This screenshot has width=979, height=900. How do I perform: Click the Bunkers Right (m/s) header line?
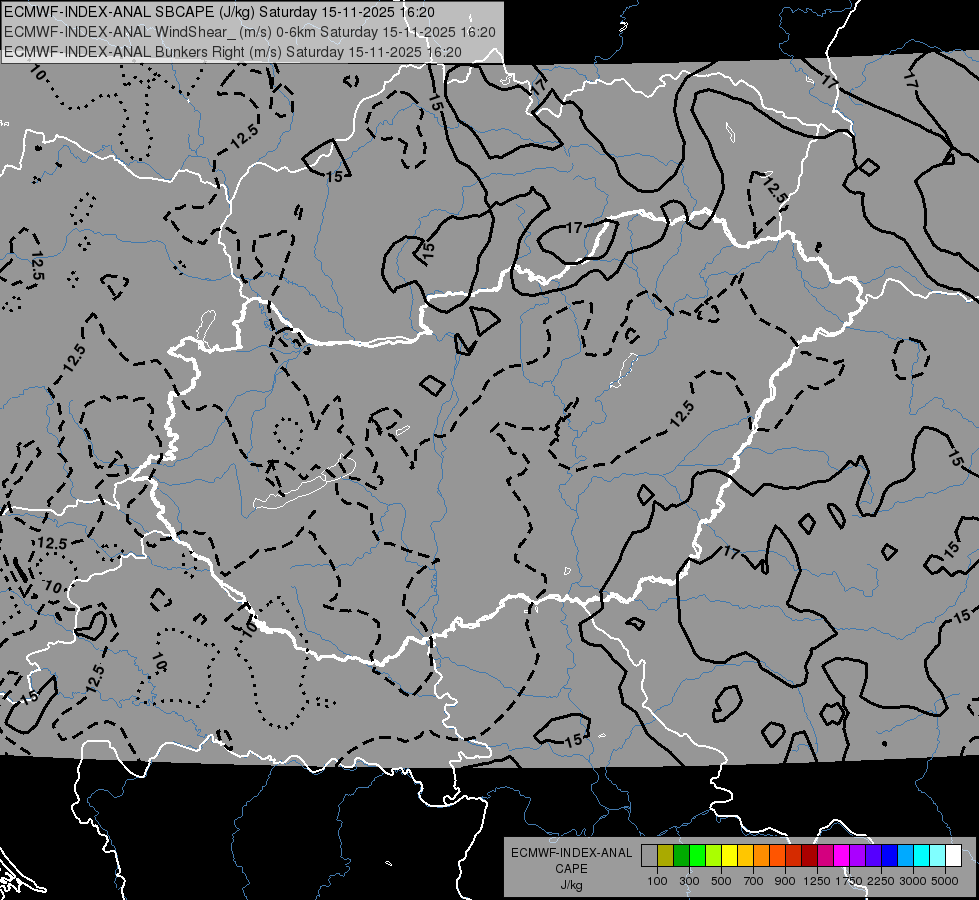(232, 52)
